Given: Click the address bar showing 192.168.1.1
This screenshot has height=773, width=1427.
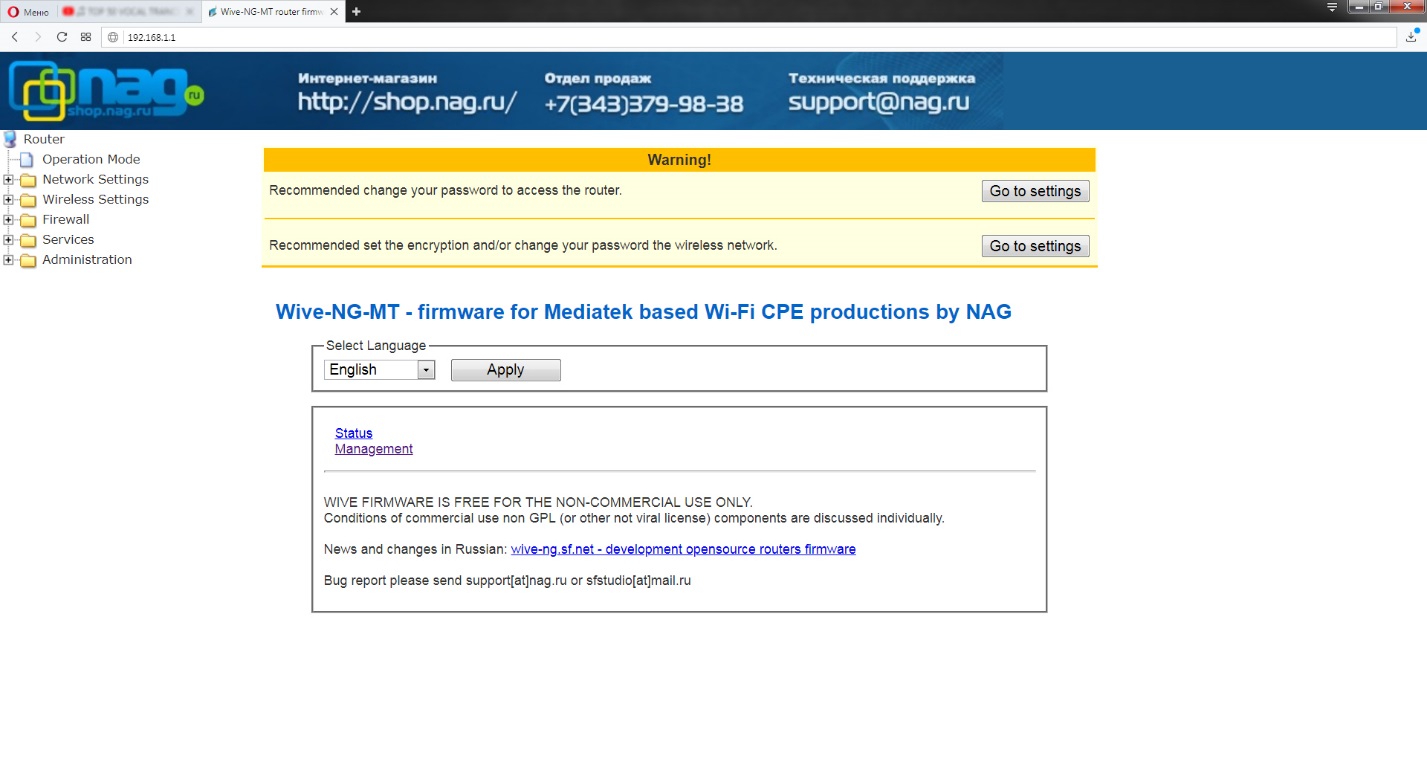Looking at the screenshot, I should click(x=750, y=37).
